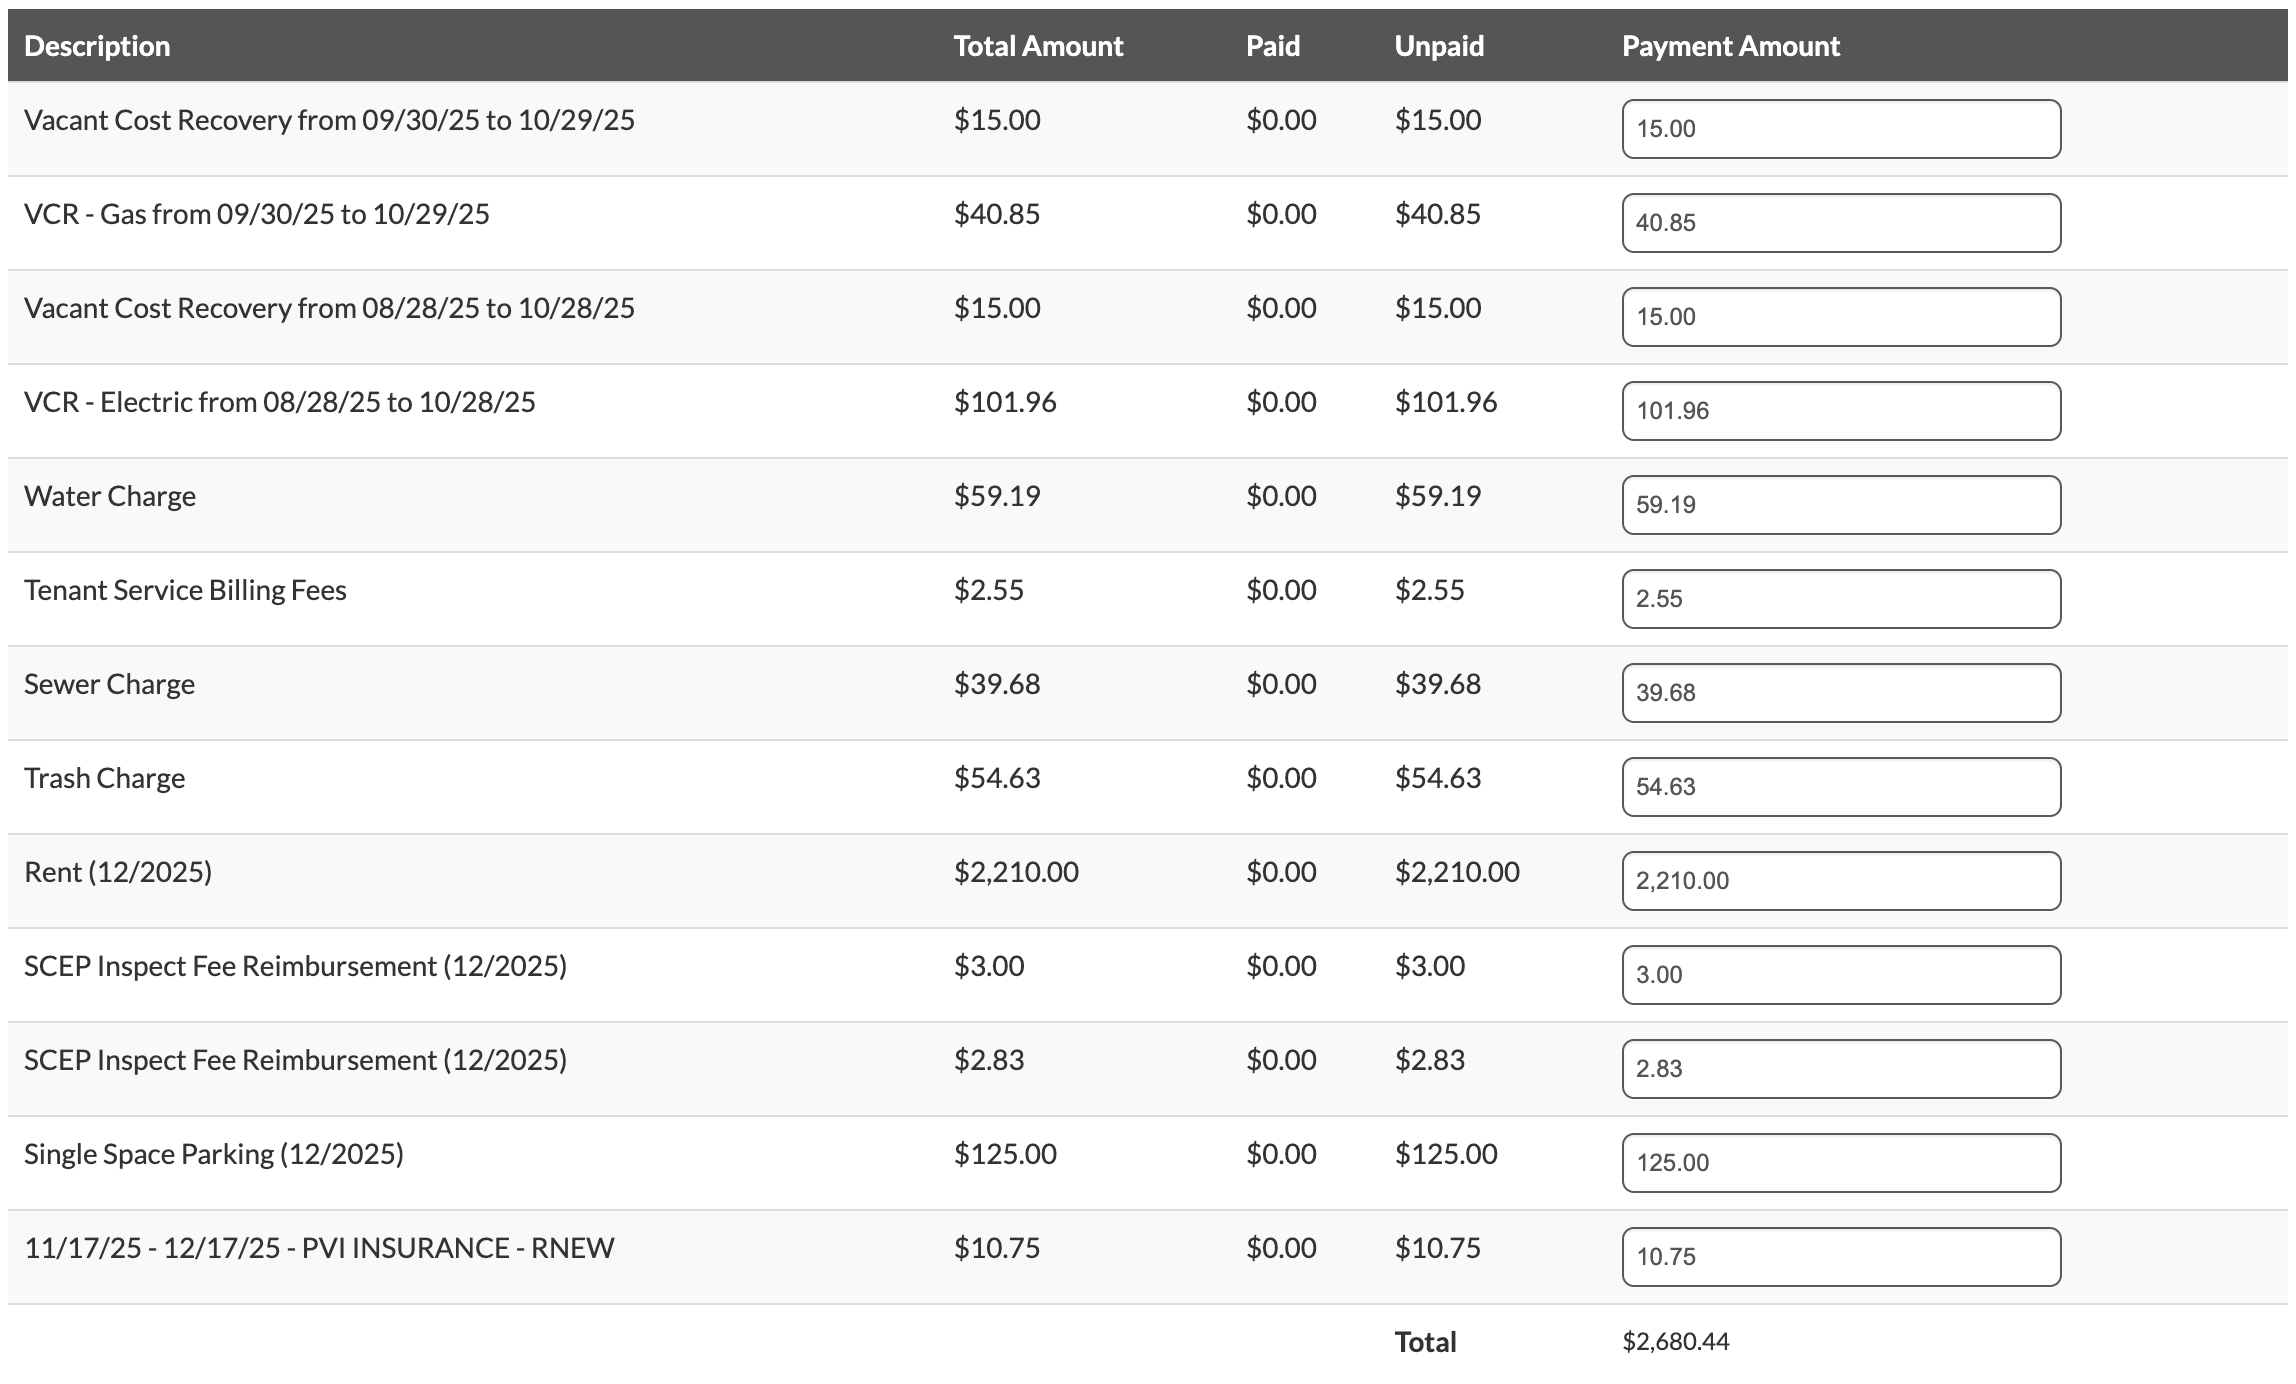Click the Rent (12/2025) description text
The width and height of the screenshot is (2296, 1384).
[x=118, y=872]
